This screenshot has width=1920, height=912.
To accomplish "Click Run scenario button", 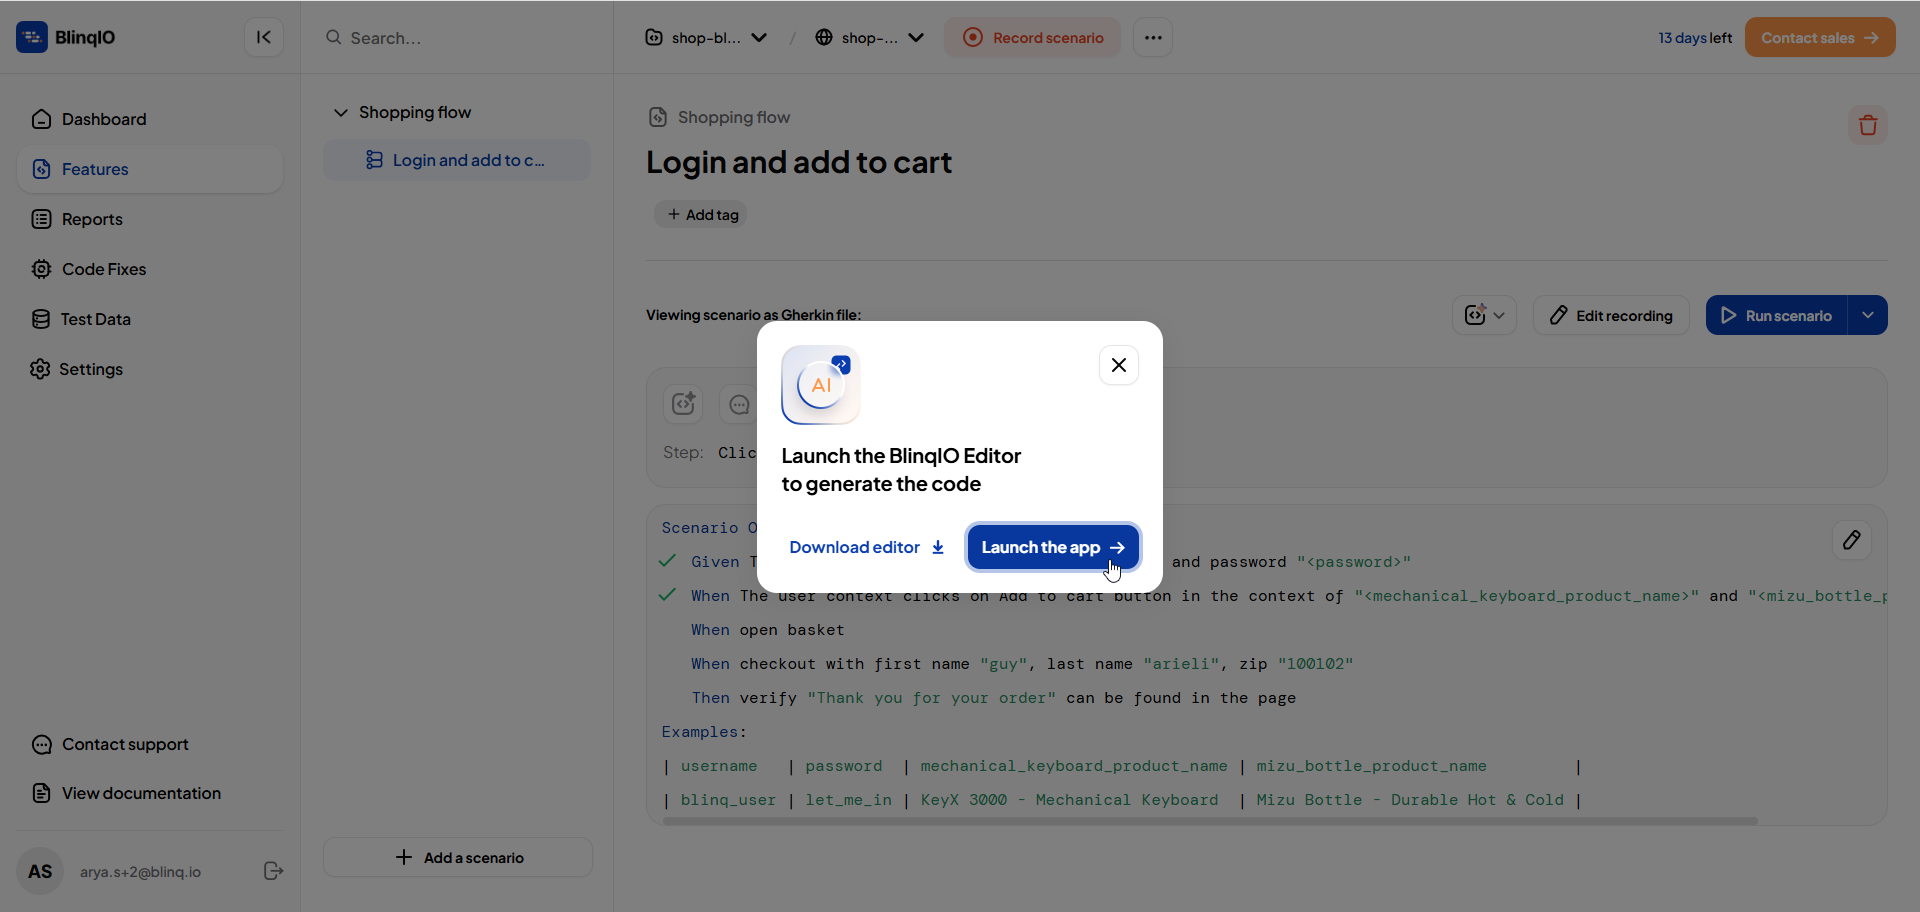I will point(1776,315).
